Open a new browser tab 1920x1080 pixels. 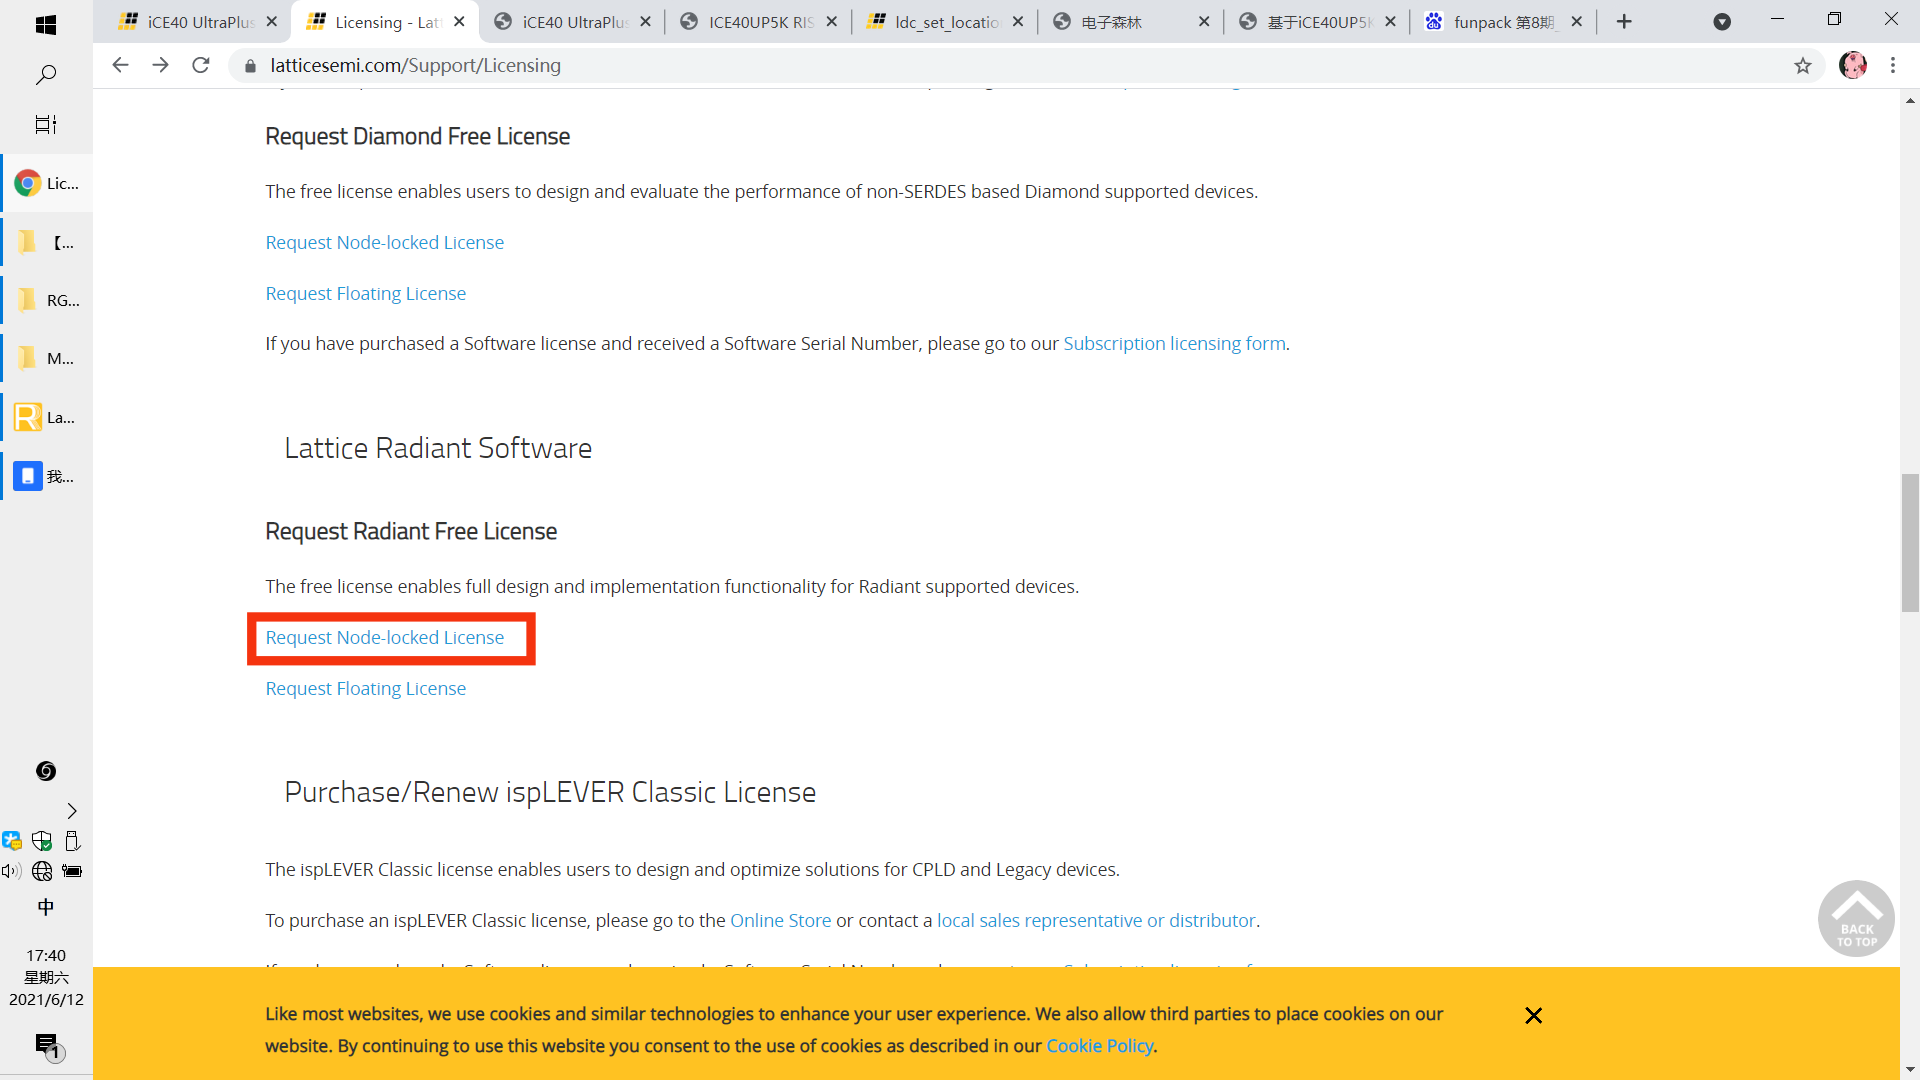(x=1624, y=22)
